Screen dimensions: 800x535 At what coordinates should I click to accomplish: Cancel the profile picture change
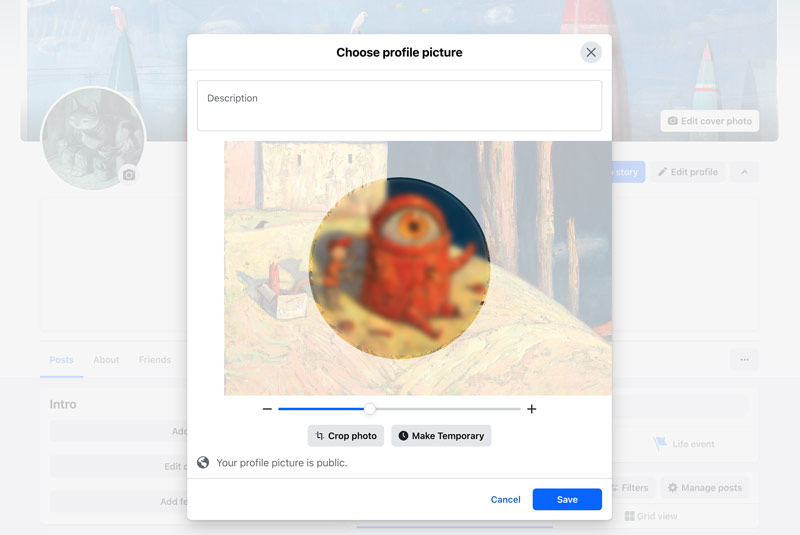(506, 499)
